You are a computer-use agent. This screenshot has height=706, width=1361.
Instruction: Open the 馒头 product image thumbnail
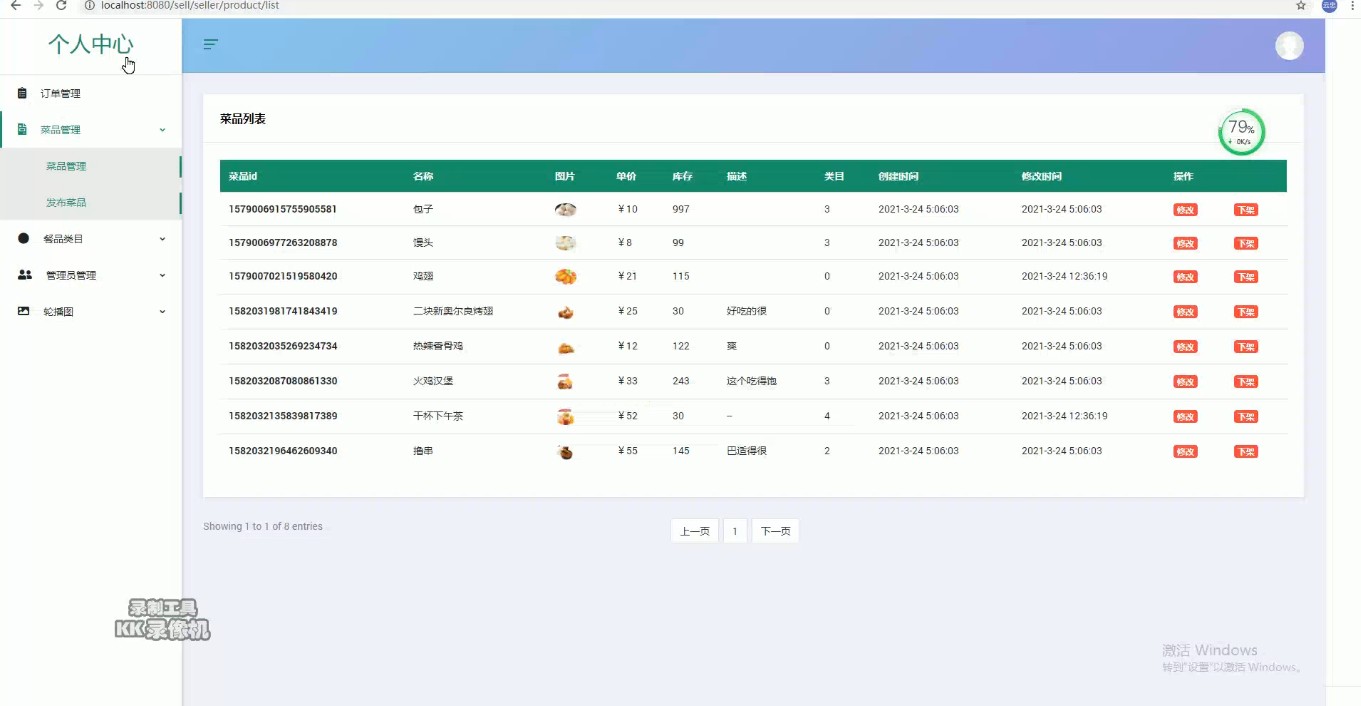click(566, 242)
